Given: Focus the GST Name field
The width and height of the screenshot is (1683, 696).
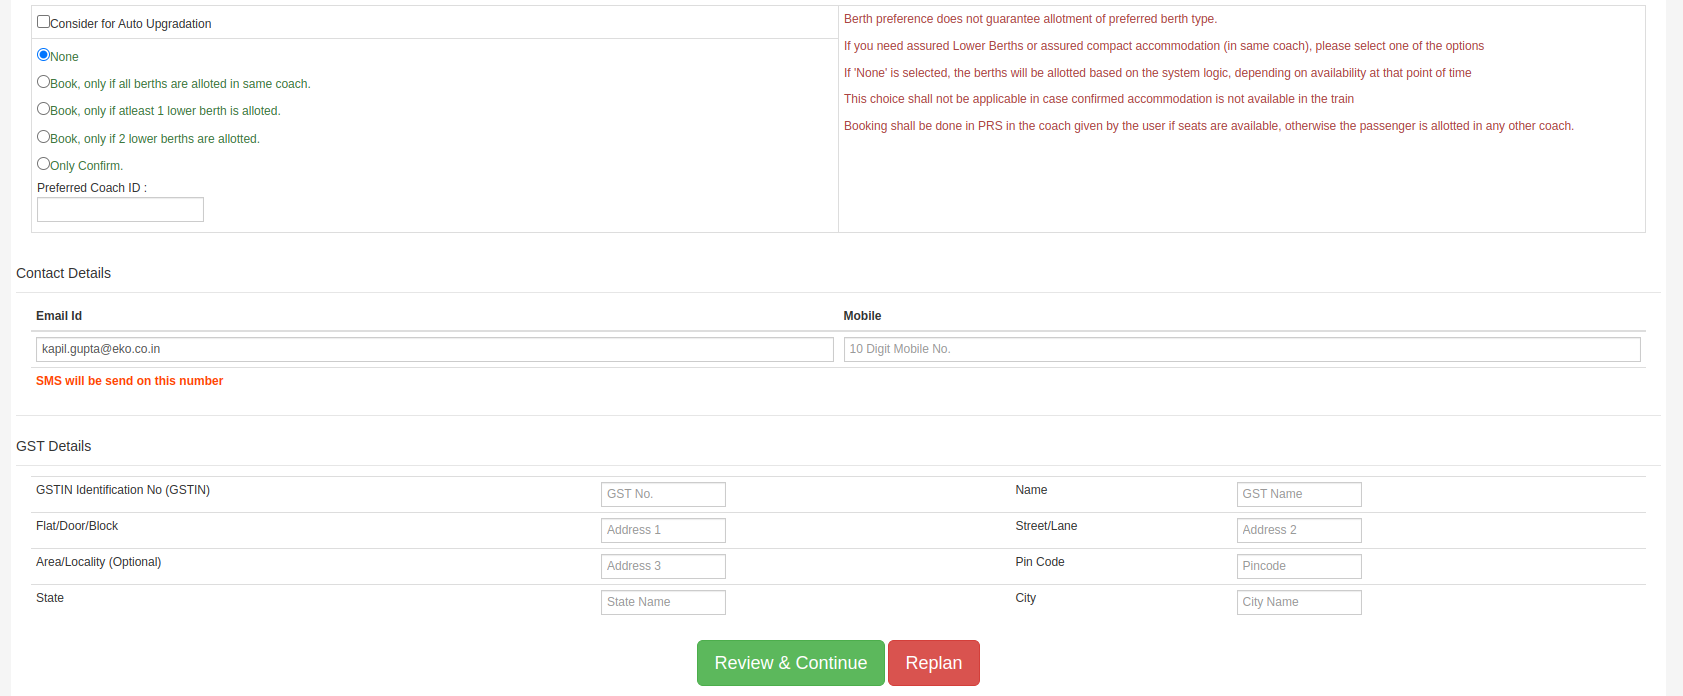Looking at the screenshot, I should point(1298,494).
